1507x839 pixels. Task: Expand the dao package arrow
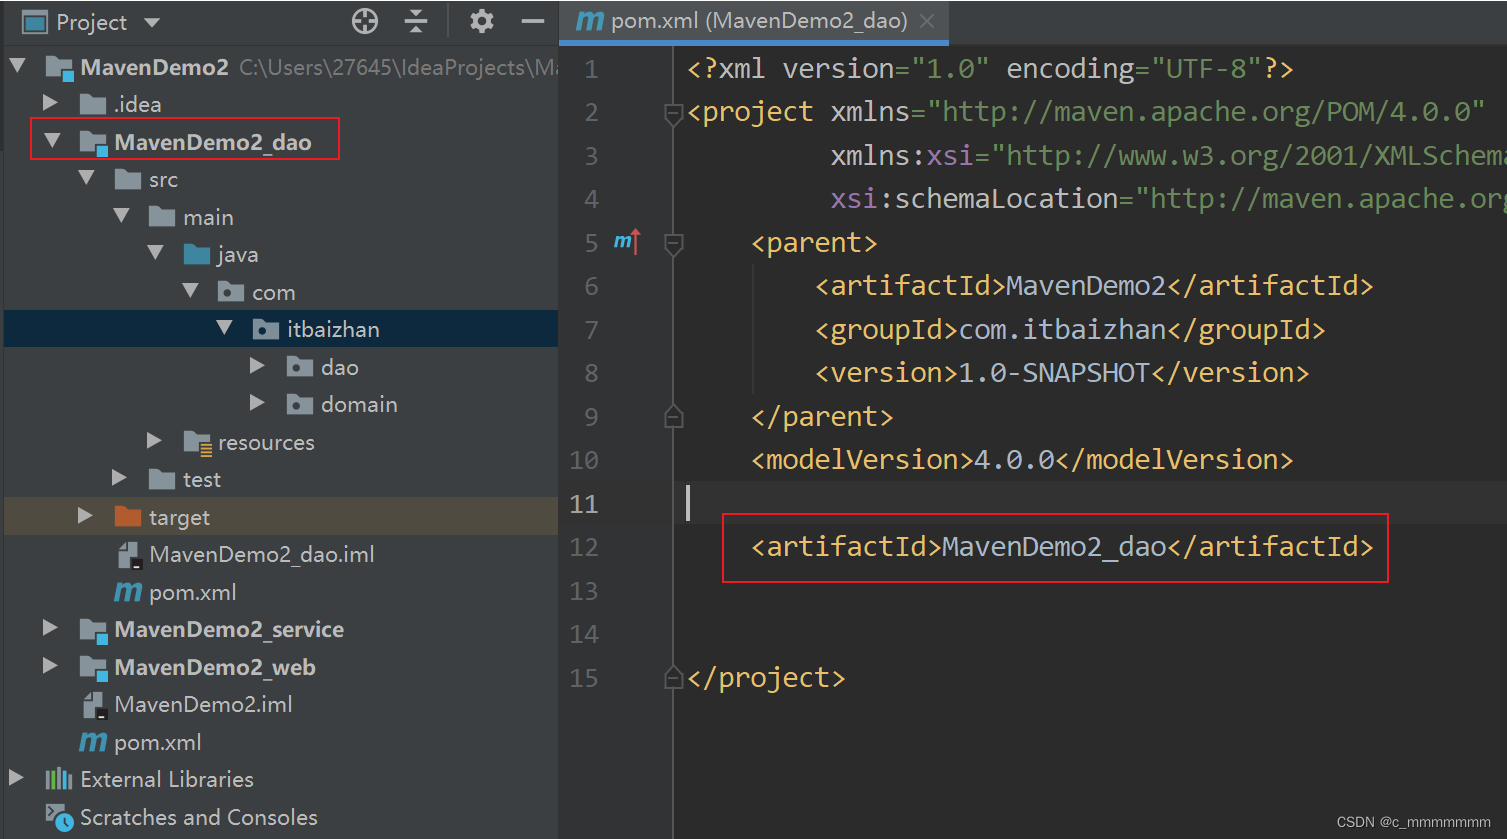(258, 366)
